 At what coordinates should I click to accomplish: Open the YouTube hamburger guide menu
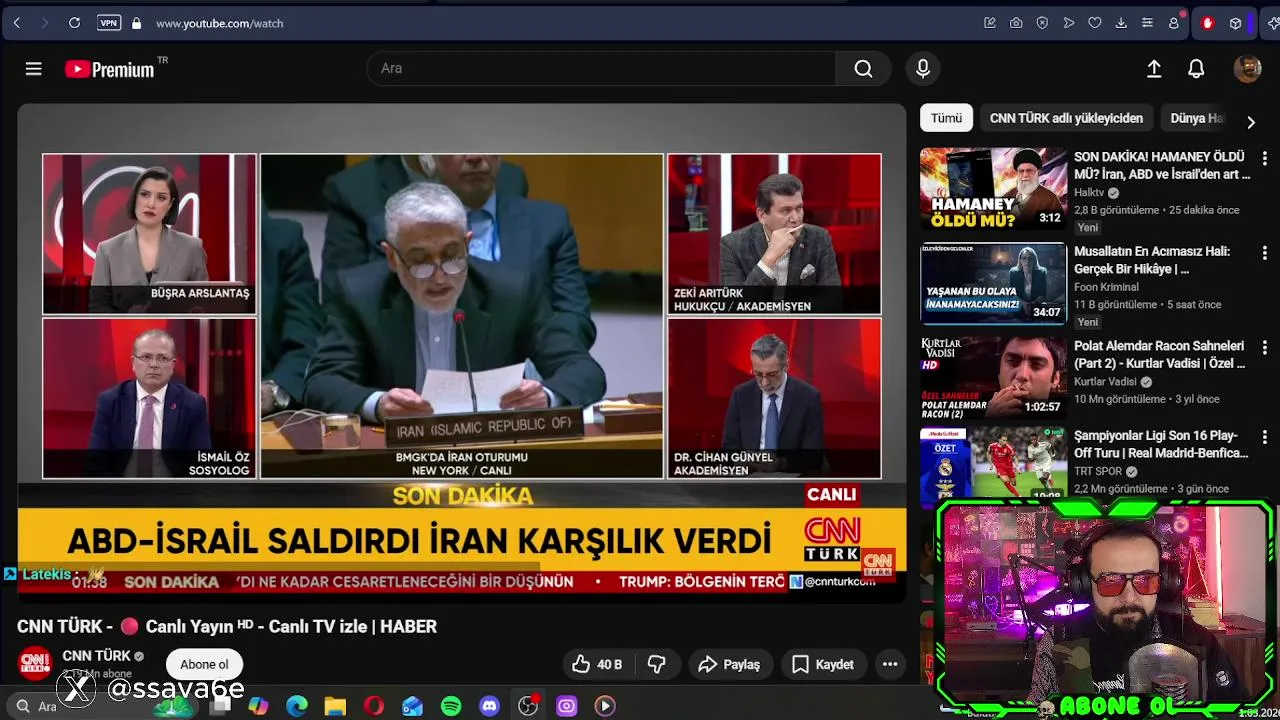click(x=33, y=68)
